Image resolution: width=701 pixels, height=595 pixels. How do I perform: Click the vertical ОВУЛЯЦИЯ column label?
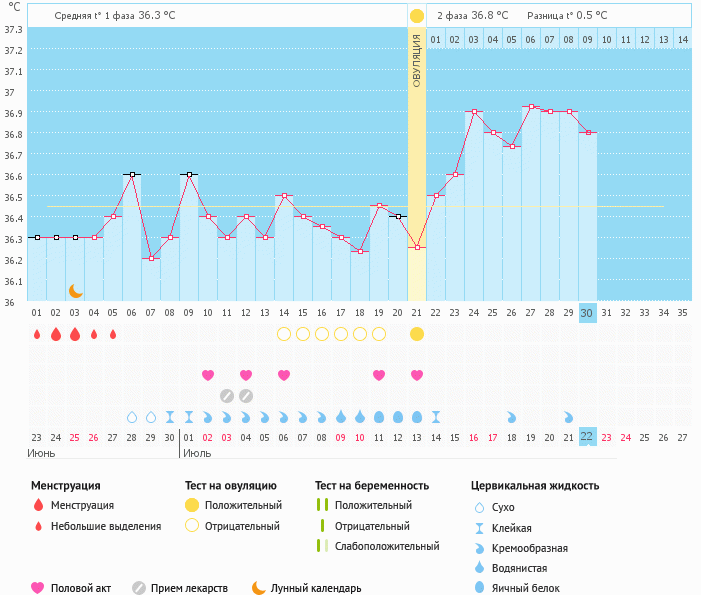point(417,60)
